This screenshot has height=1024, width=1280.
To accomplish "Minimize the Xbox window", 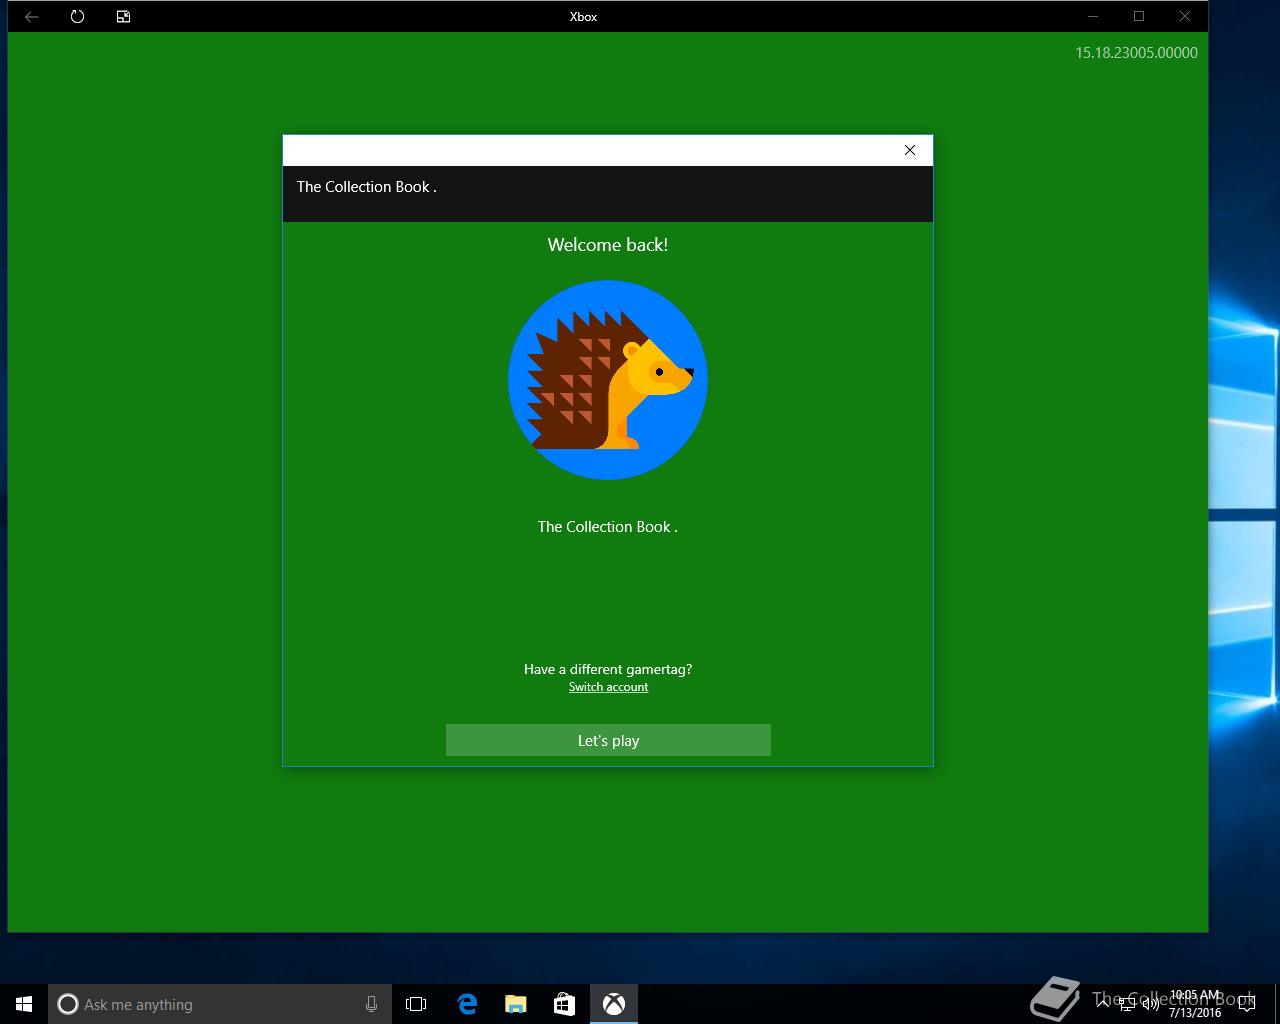I will (x=1093, y=16).
